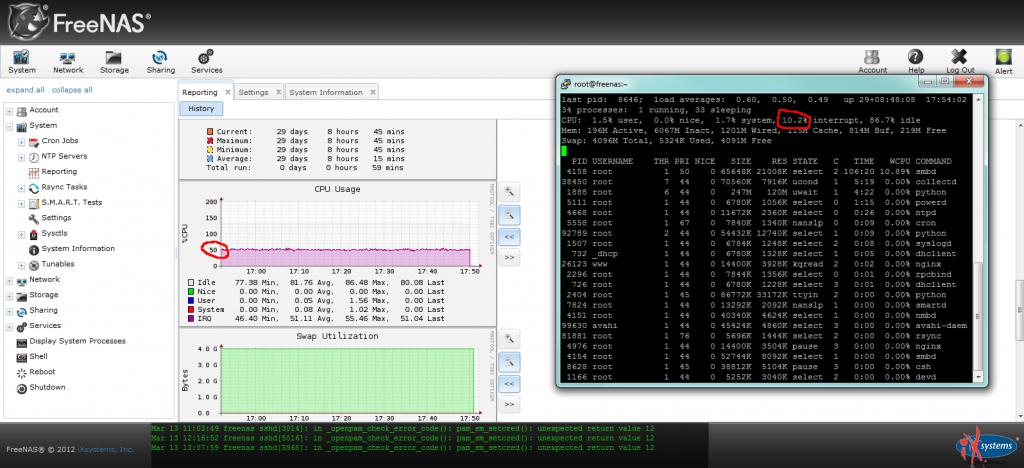The width and height of the screenshot is (1024, 468).
Task: View the Alert indicator icon
Action: click(x=1003, y=61)
